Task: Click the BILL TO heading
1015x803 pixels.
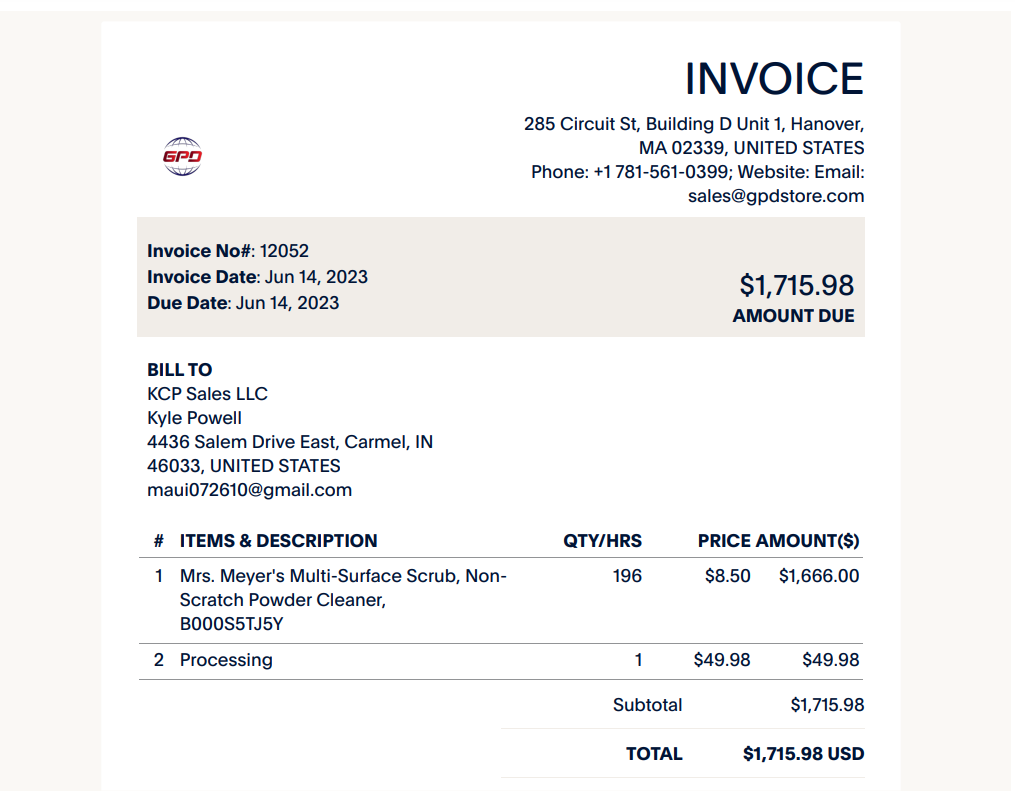Action: tap(179, 370)
